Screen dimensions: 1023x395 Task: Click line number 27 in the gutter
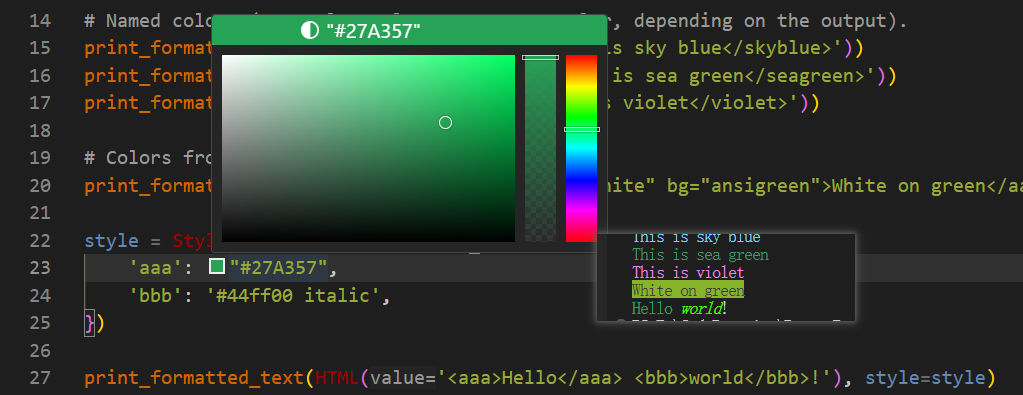pyautogui.click(x=40, y=378)
